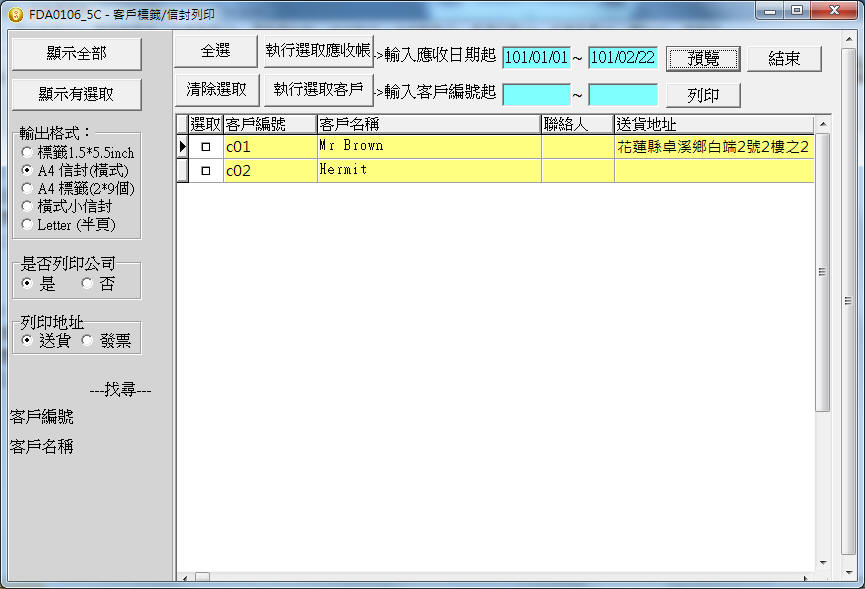Click the 客戶名稱 search label
This screenshot has width=865, height=589.
click(42, 446)
